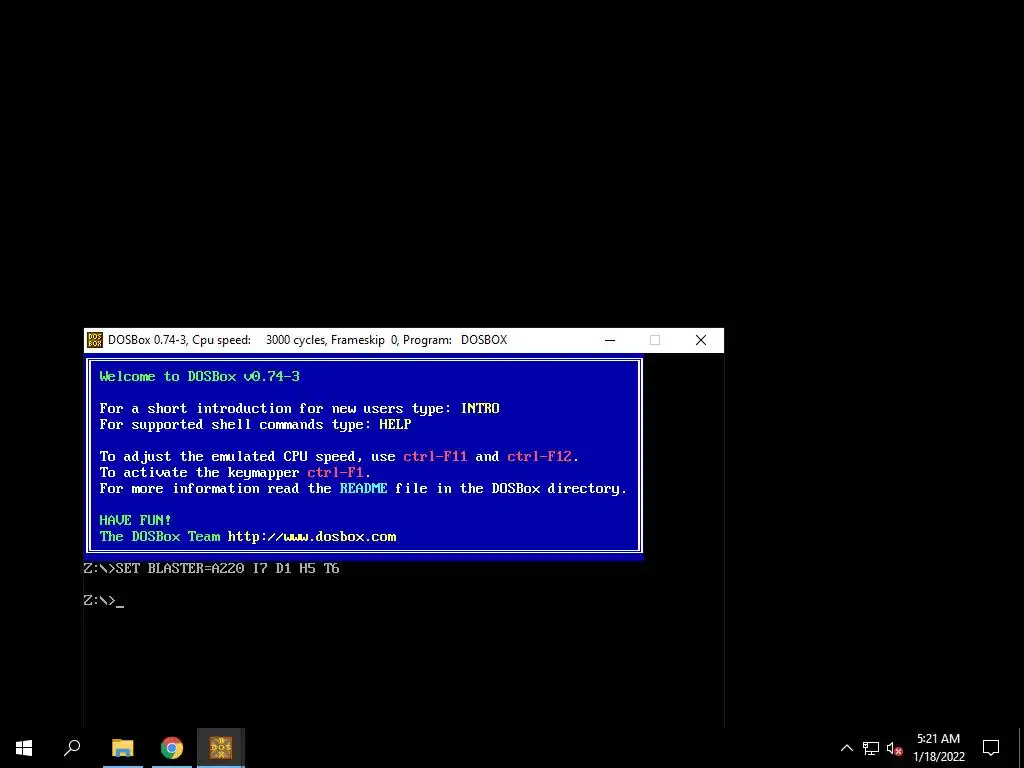Open the Windows Start menu

point(24,748)
